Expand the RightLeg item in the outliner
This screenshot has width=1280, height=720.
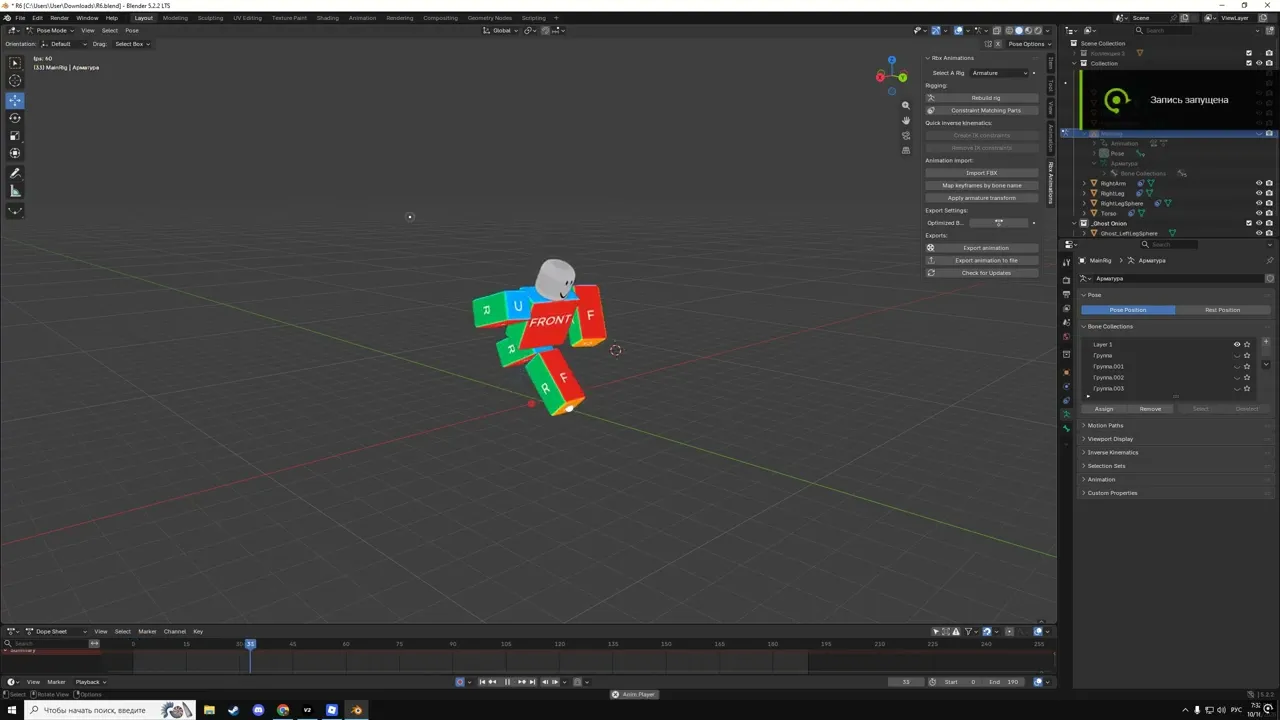[x=1085, y=193]
